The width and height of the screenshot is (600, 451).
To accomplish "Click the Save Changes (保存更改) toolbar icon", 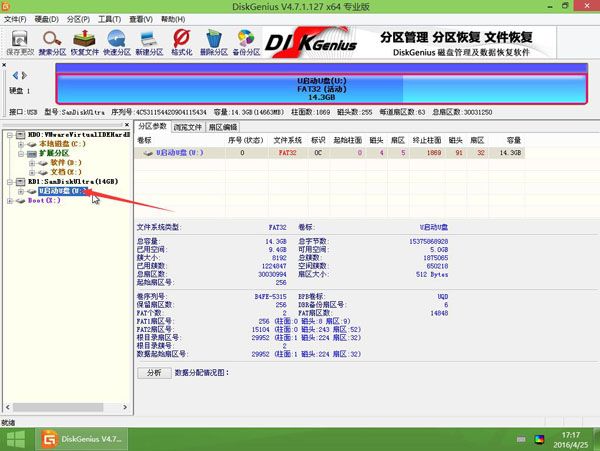I will coord(19,41).
